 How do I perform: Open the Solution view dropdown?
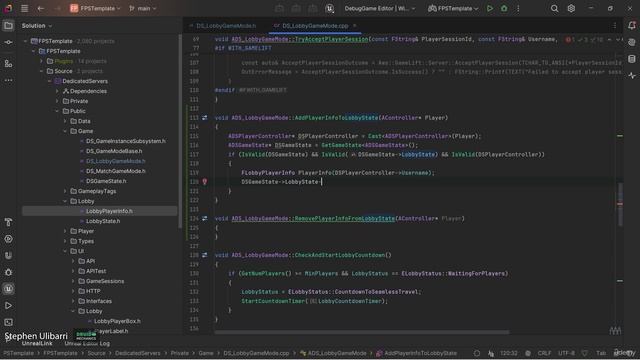click(37, 26)
